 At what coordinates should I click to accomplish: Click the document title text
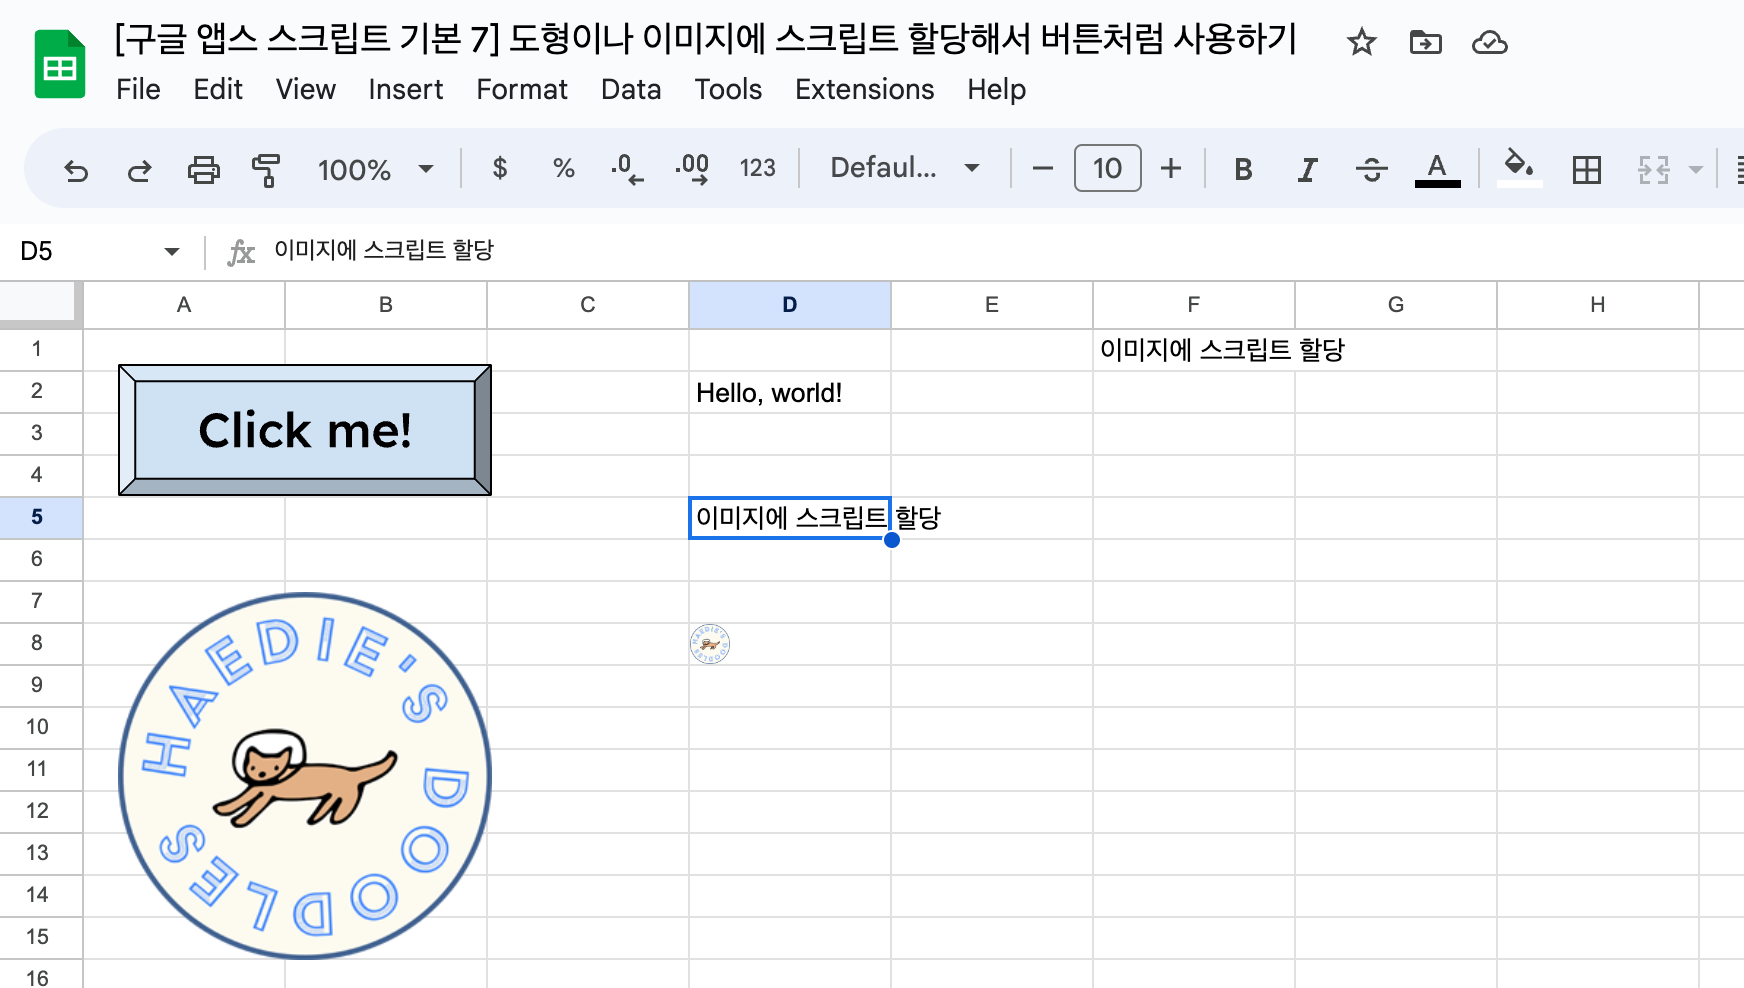706,39
